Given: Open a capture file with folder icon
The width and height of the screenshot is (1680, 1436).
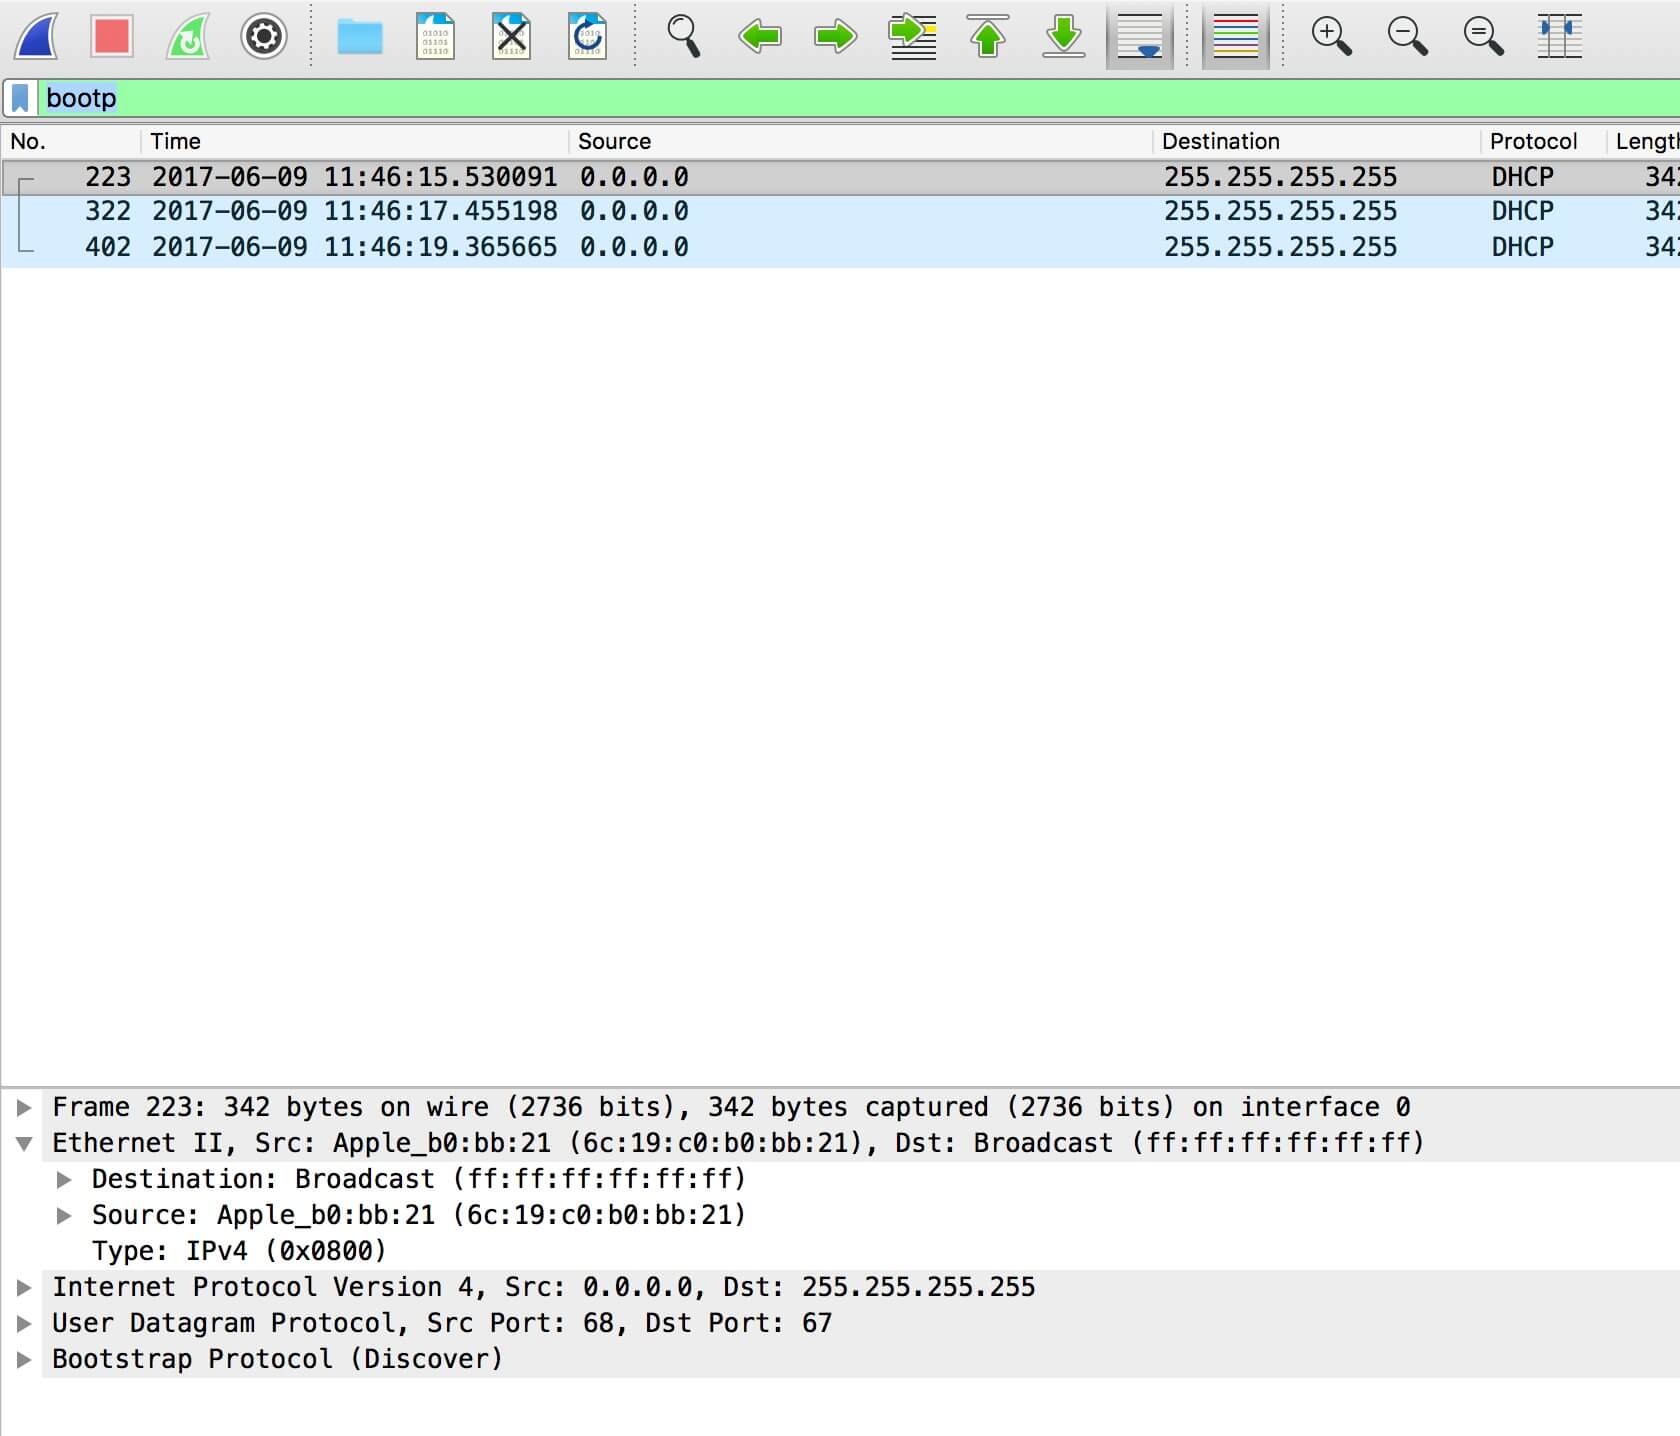Looking at the screenshot, I should pos(359,36).
